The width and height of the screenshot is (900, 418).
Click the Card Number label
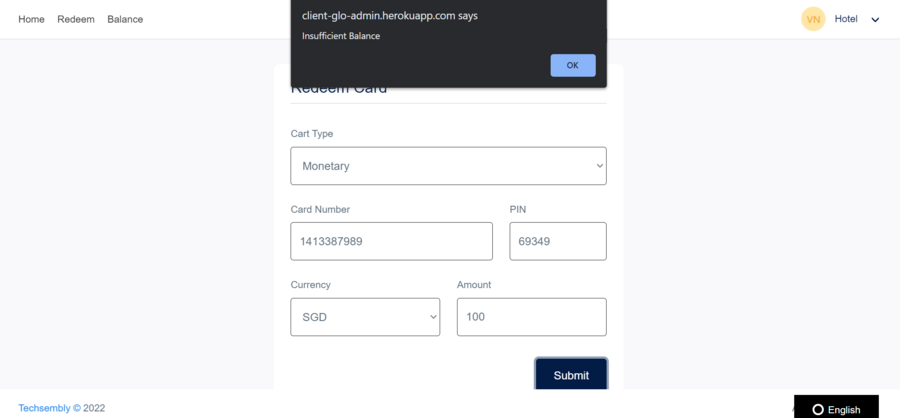320,210
